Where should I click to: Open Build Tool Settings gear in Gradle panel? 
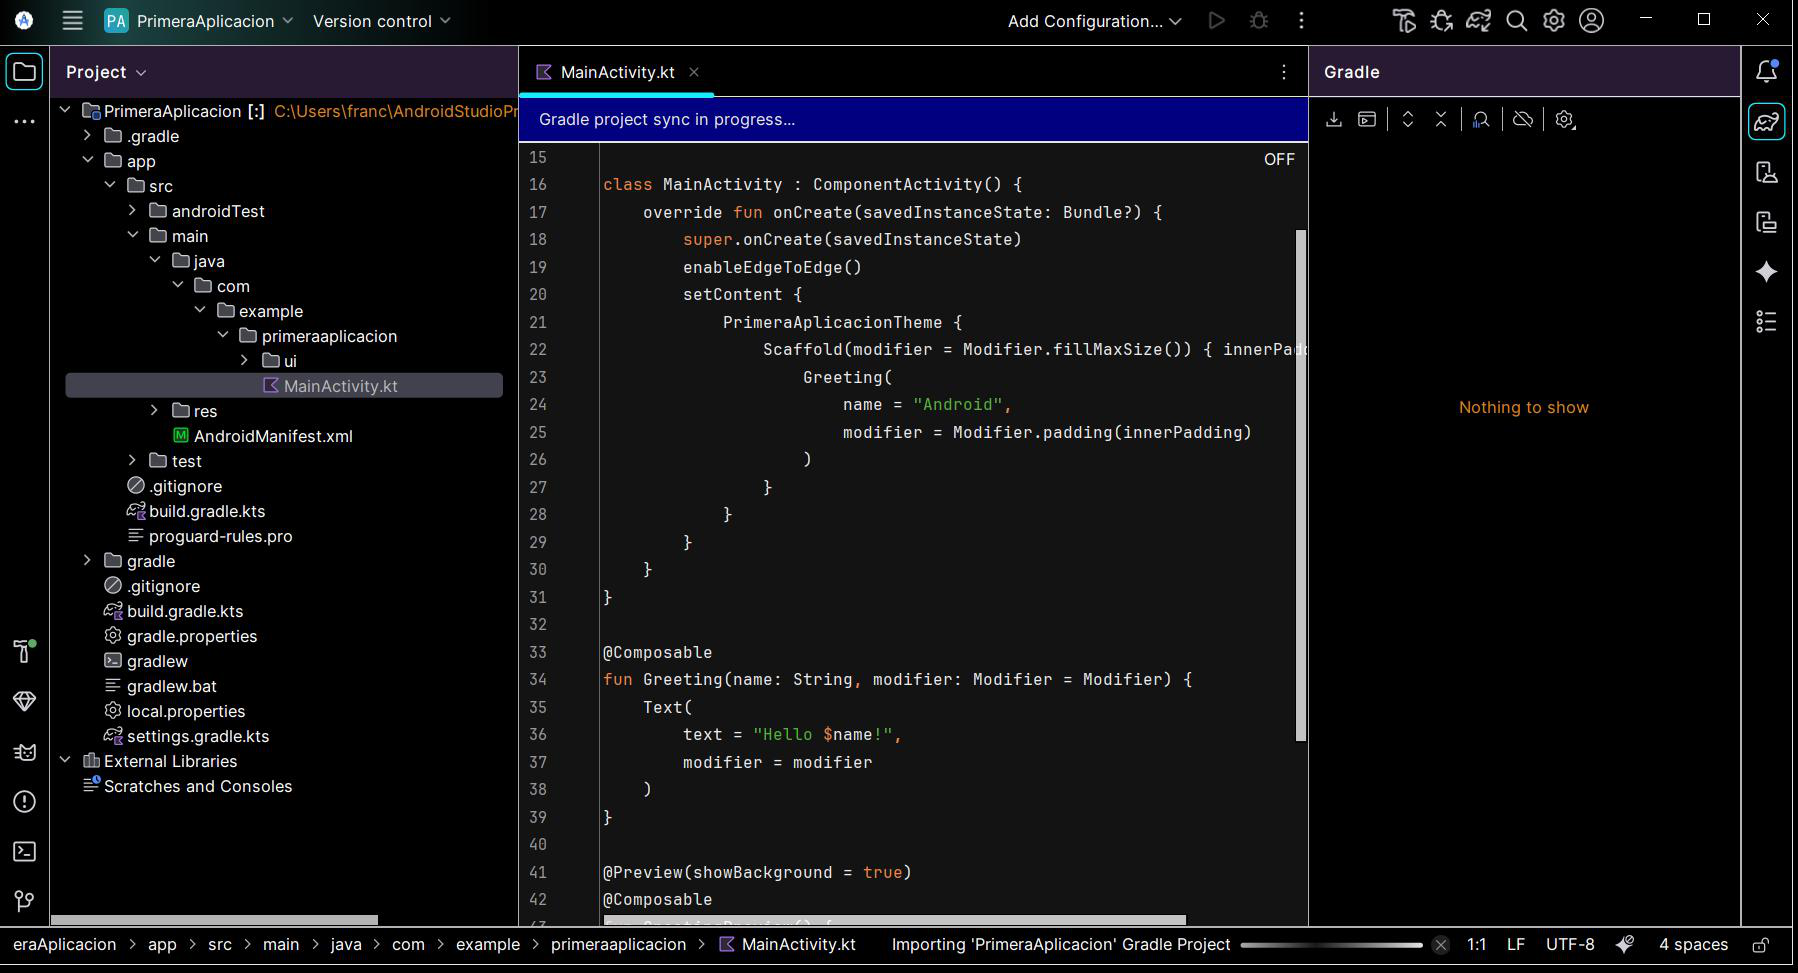[x=1565, y=120]
